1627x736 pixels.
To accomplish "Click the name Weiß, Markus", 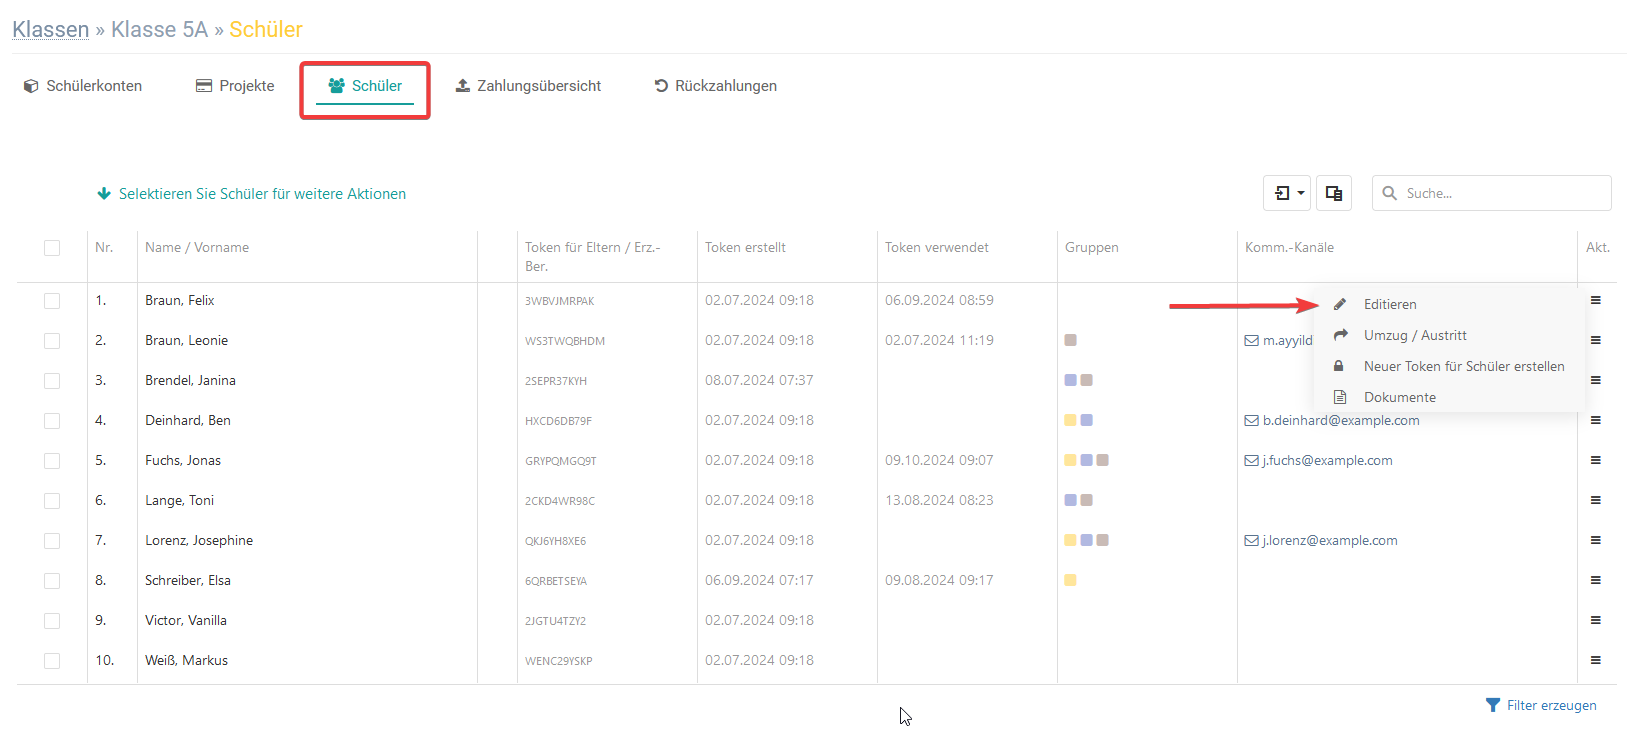I will (186, 660).
